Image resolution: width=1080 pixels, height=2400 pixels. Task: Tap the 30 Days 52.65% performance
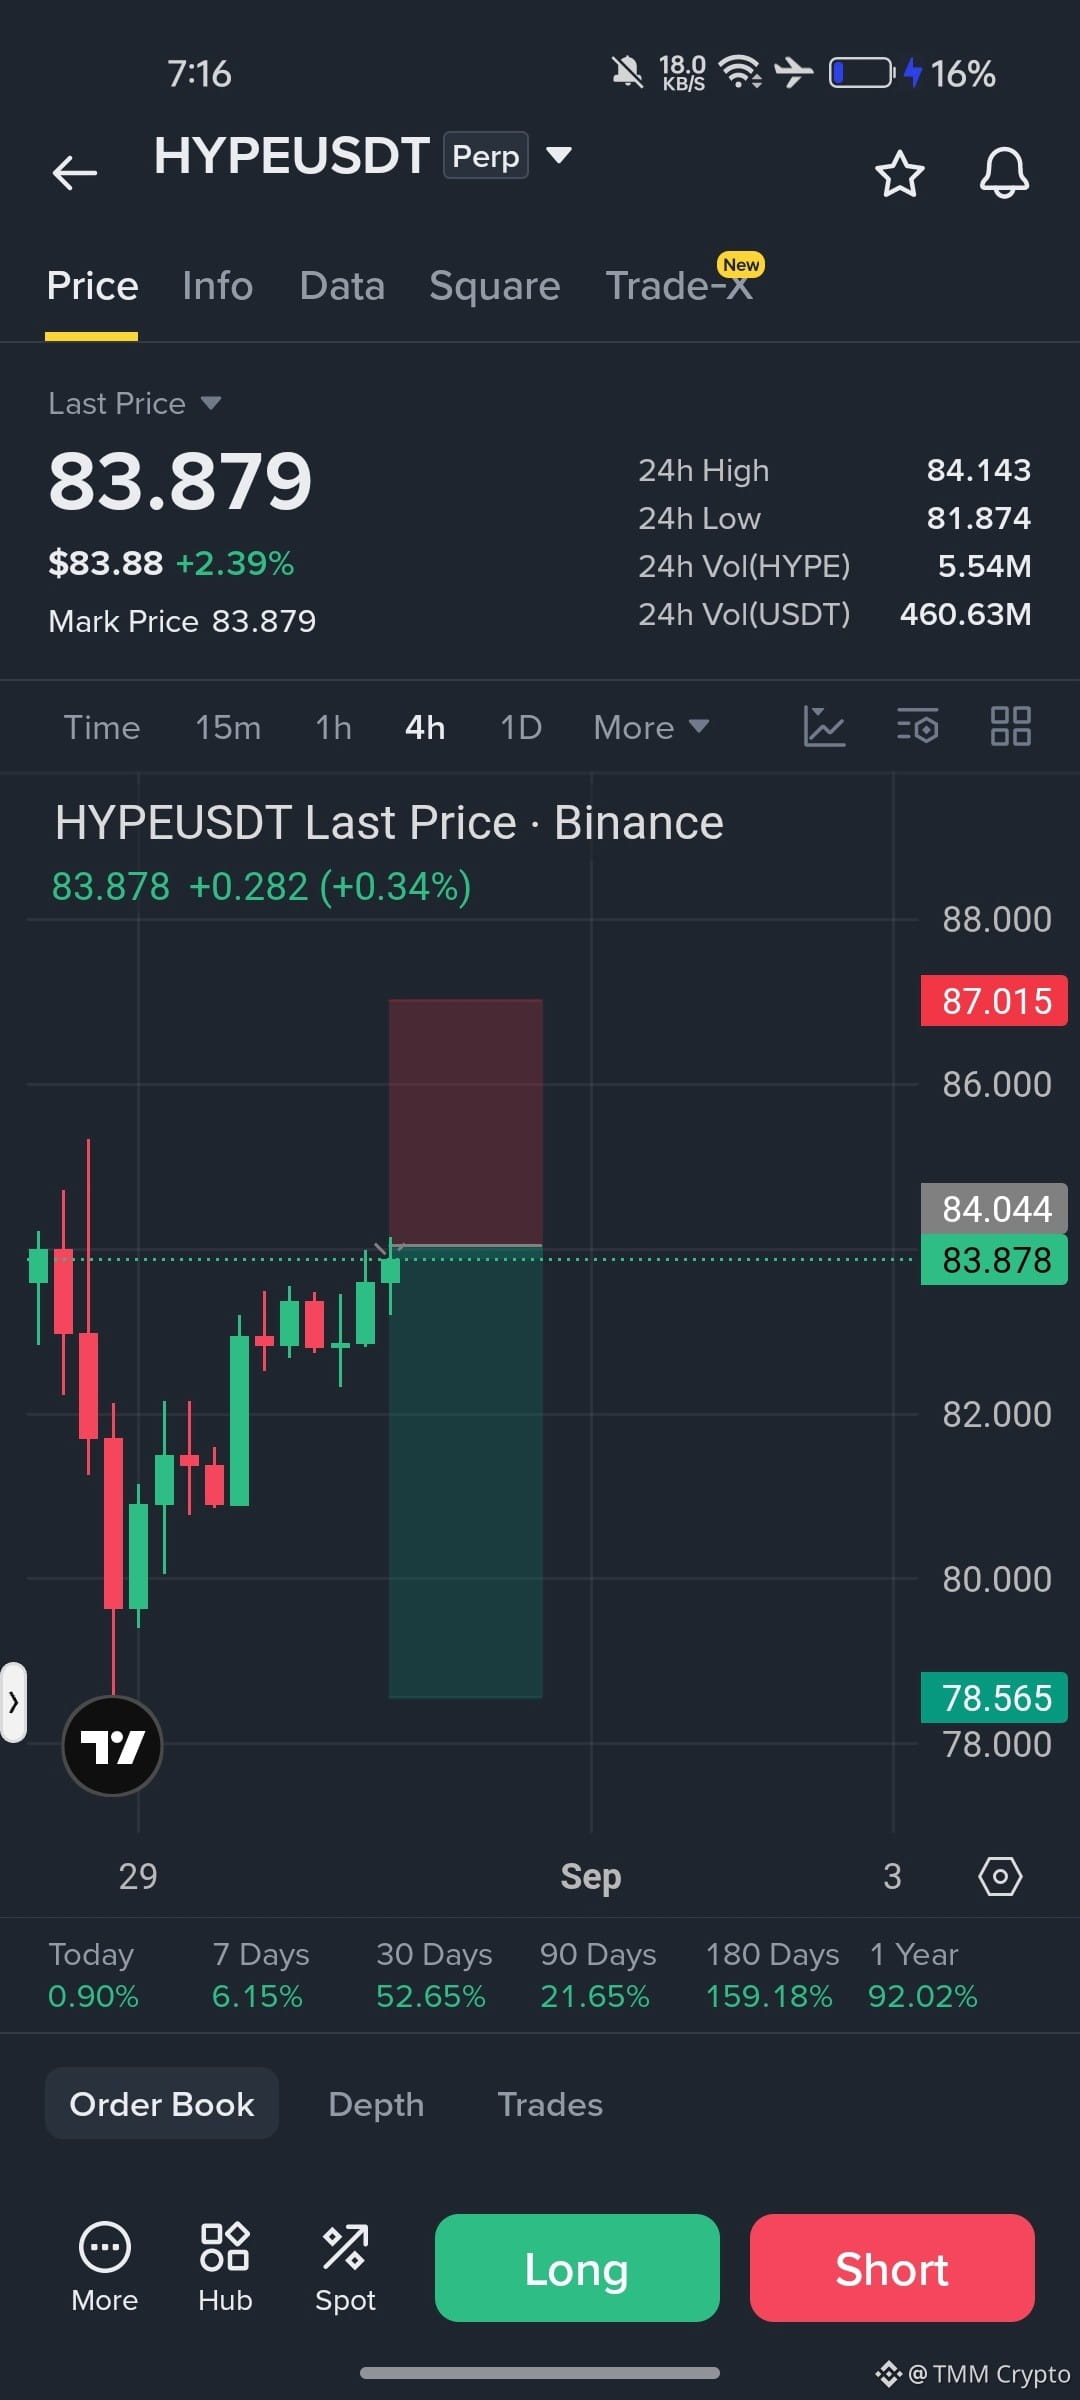click(x=434, y=1975)
